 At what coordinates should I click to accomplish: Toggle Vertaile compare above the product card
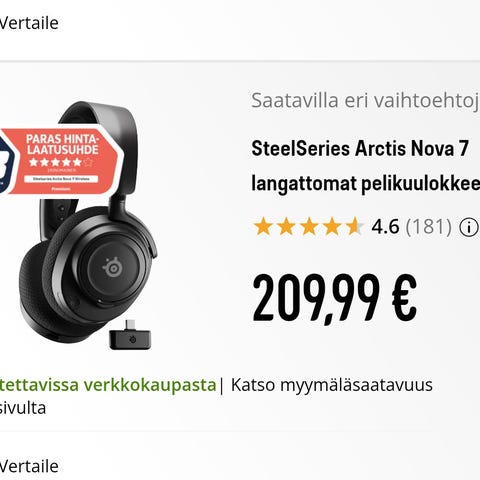(x=29, y=23)
